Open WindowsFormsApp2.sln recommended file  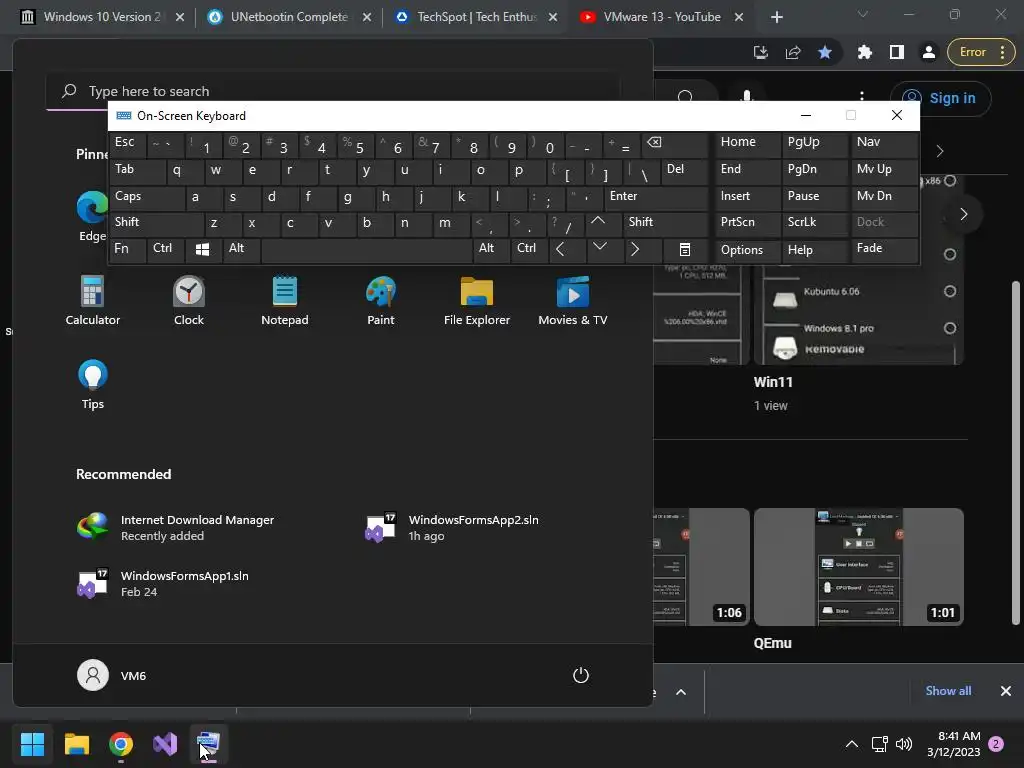pyautogui.click(x=453, y=528)
